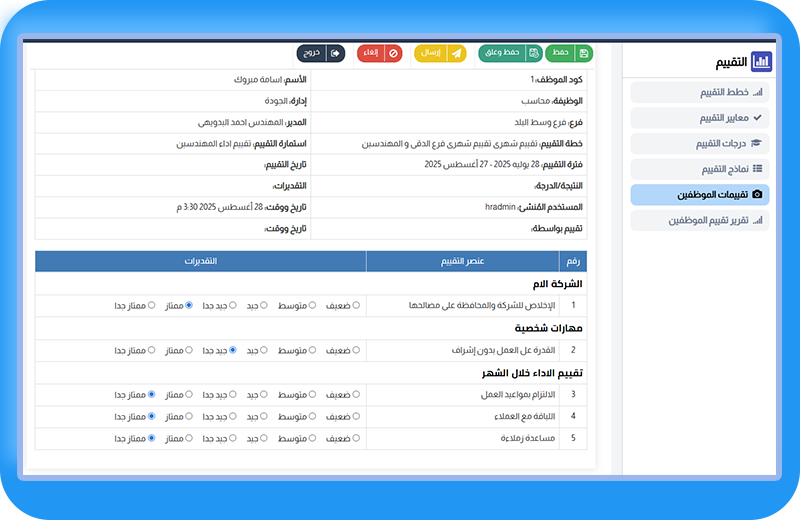This screenshot has height=520, width=800.
Task: Click the checkmark icon beside معايير التقييم
Action: 757,118
